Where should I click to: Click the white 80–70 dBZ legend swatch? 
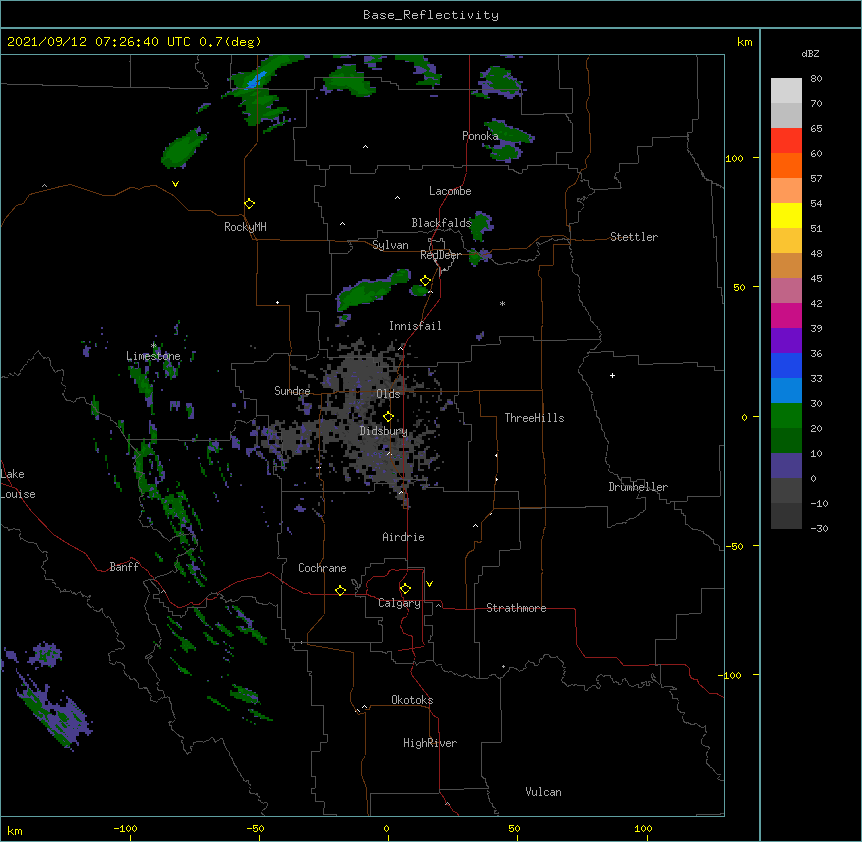point(786,91)
